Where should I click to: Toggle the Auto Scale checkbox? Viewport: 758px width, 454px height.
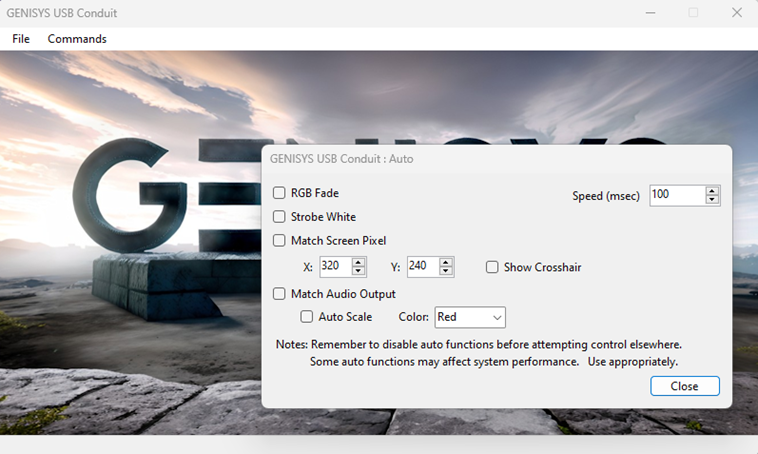pyautogui.click(x=307, y=317)
